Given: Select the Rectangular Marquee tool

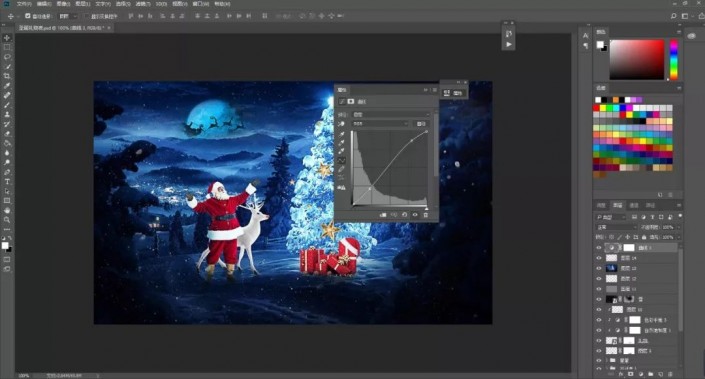Looking at the screenshot, I should click(7, 47).
